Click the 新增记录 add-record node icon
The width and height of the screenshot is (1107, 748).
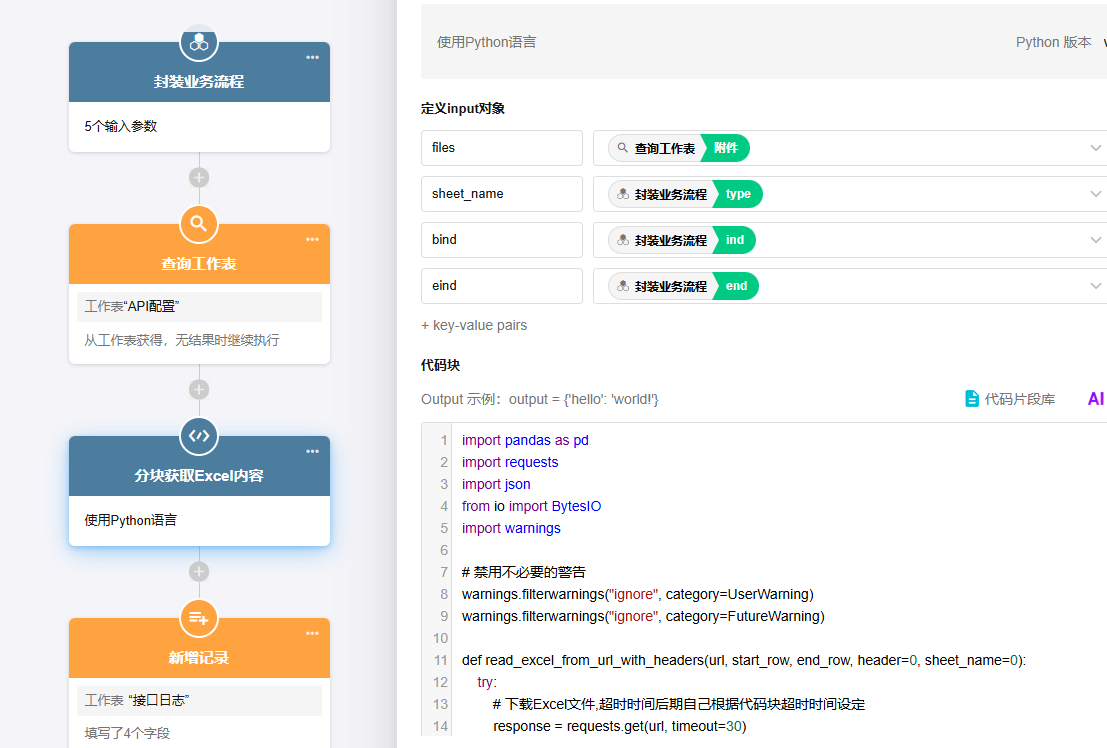pos(199,618)
